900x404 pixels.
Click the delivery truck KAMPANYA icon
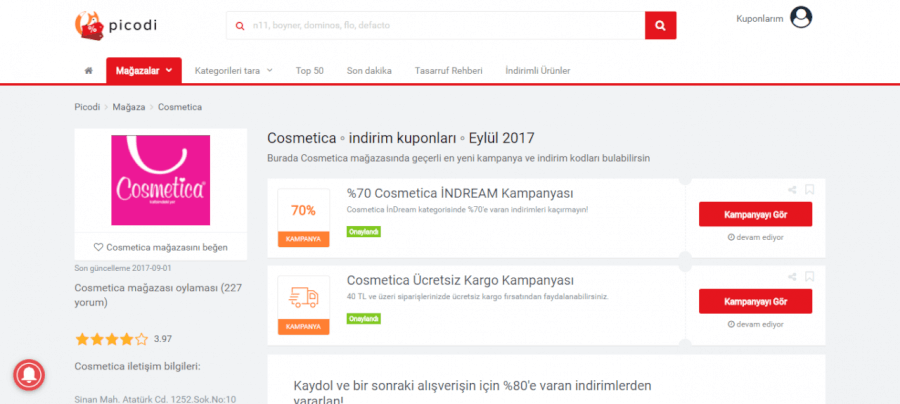tap(304, 305)
